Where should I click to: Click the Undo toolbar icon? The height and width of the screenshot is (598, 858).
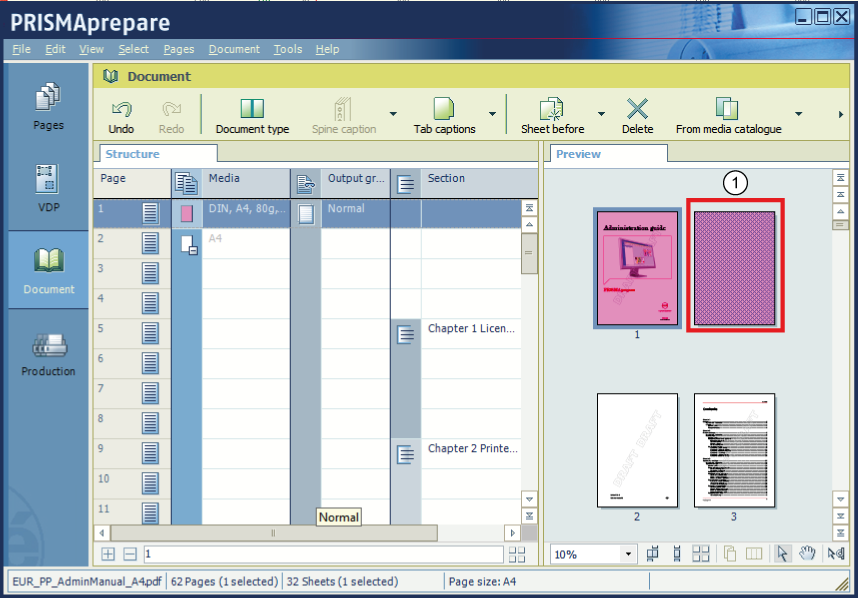point(121,110)
